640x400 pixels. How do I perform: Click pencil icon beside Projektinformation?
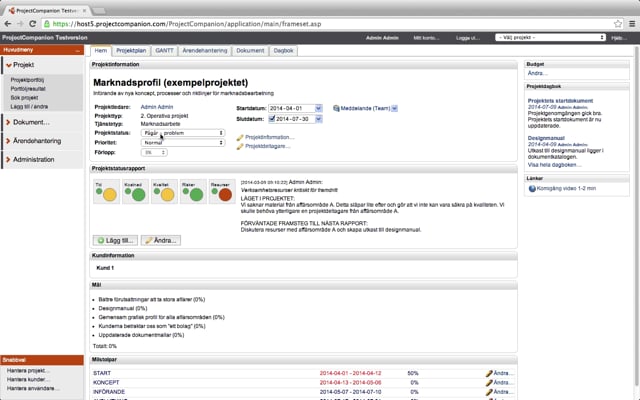(x=240, y=138)
